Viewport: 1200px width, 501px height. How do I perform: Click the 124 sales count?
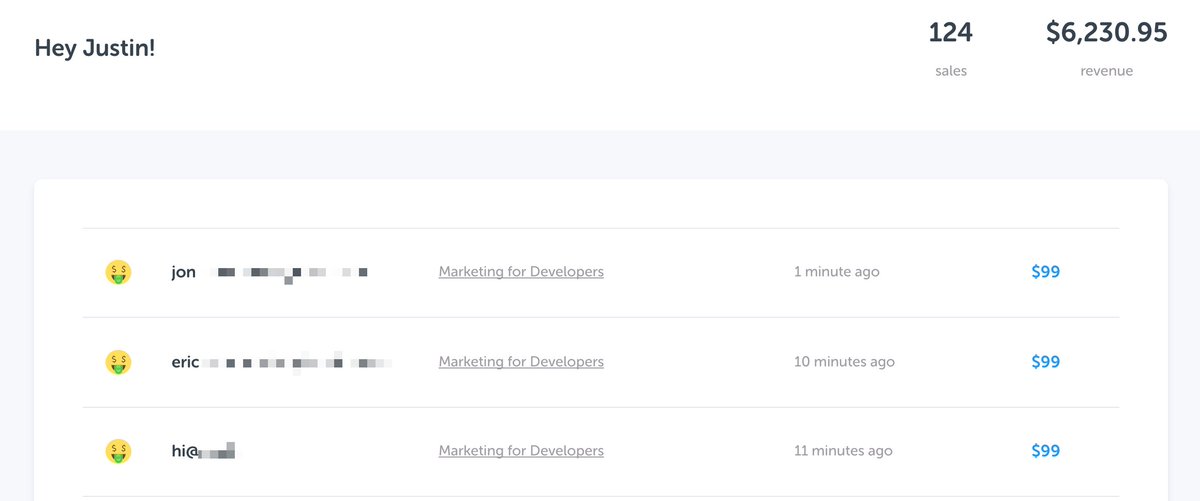[950, 33]
